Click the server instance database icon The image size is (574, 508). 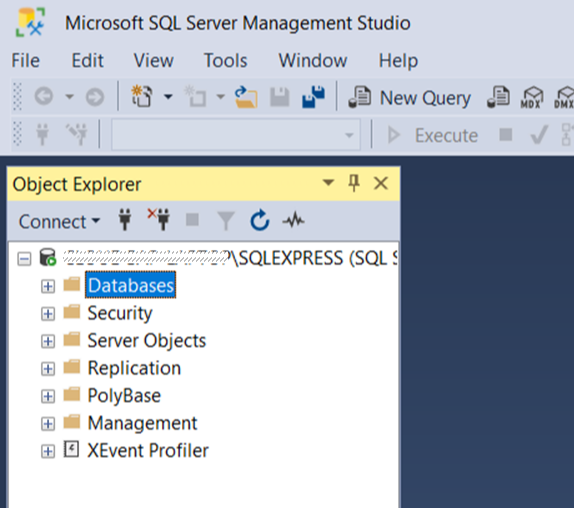click(48, 257)
